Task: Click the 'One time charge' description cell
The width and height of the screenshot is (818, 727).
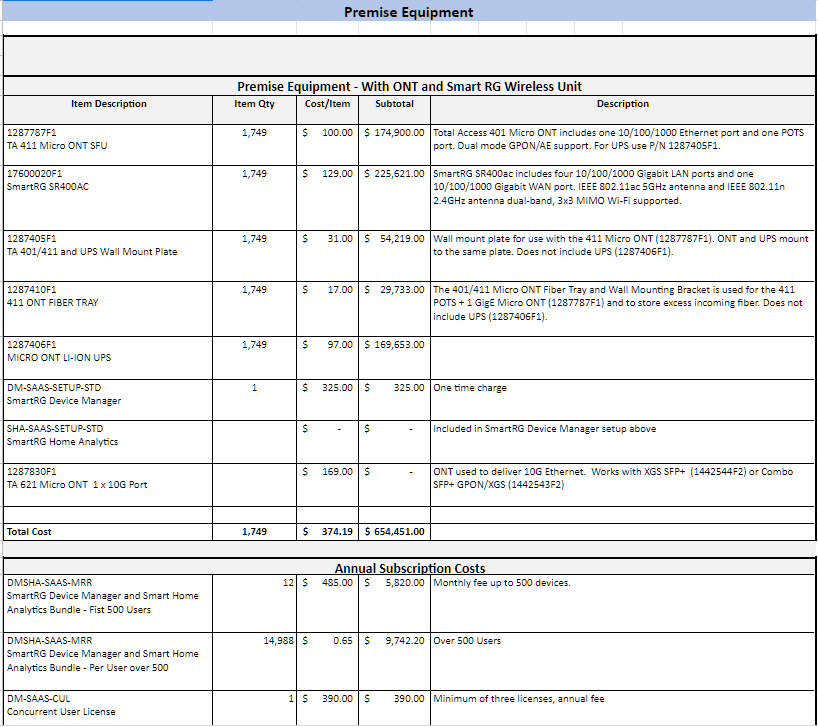Action: tap(622, 400)
